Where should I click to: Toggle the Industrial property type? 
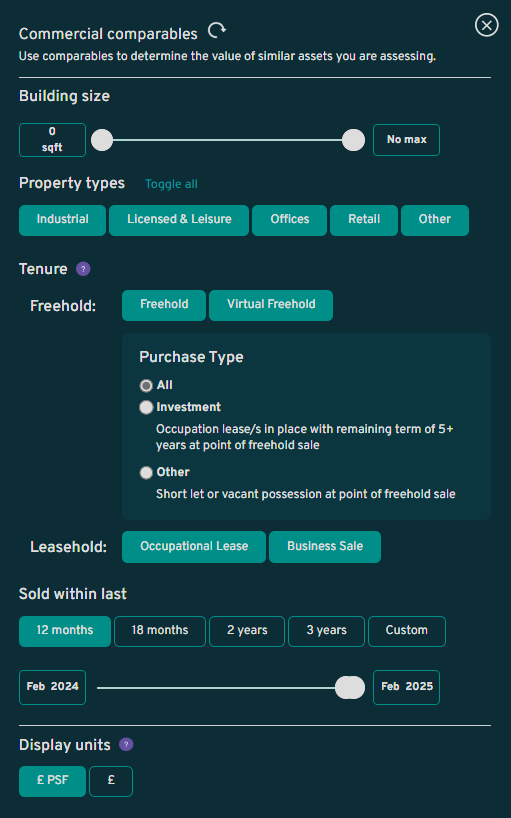click(63, 220)
